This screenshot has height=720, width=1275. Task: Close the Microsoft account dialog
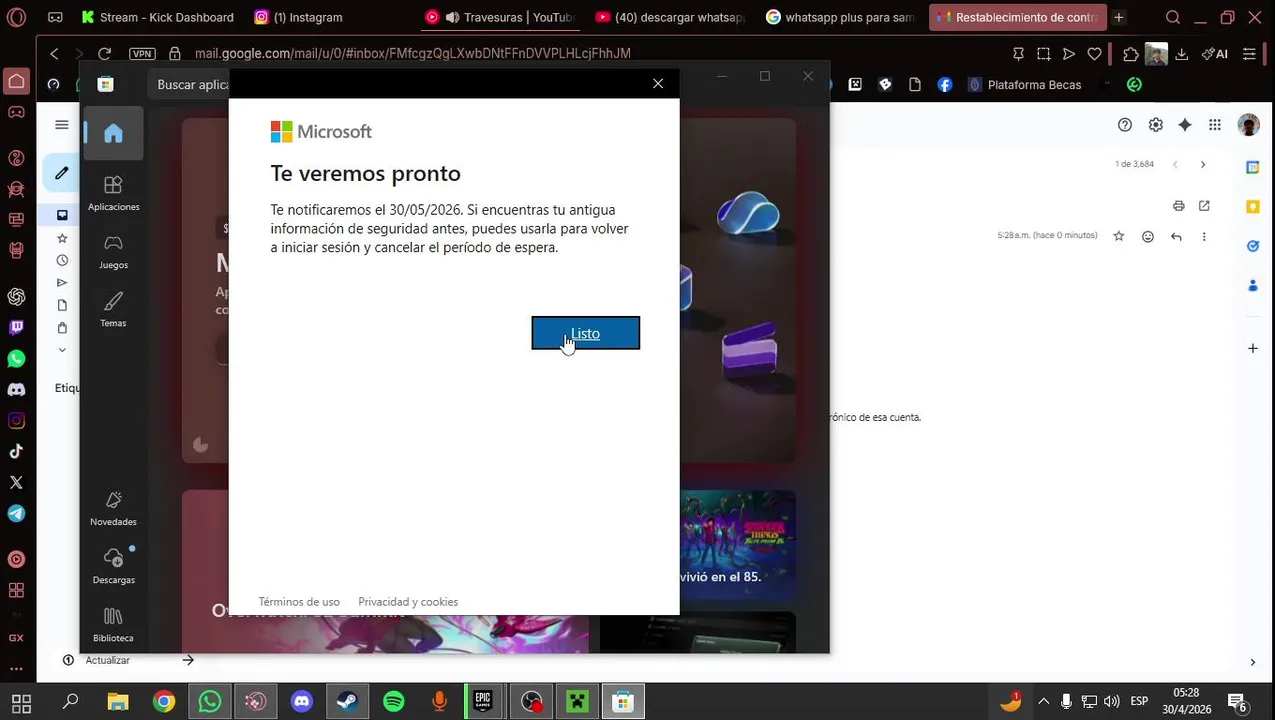pyautogui.click(x=658, y=84)
